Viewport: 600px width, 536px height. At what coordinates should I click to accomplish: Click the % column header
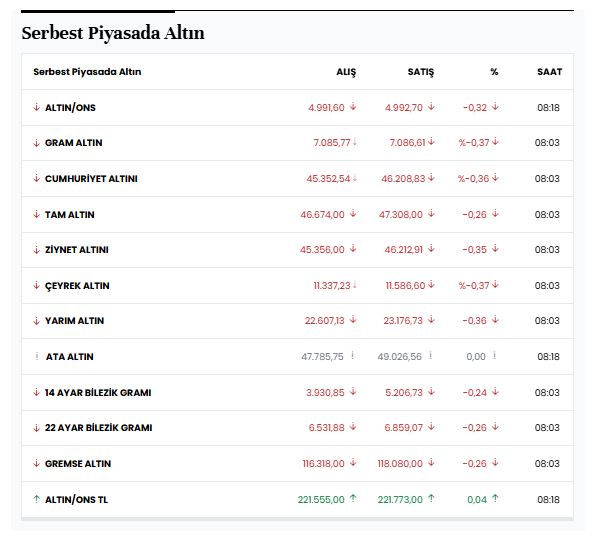[x=494, y=72]
